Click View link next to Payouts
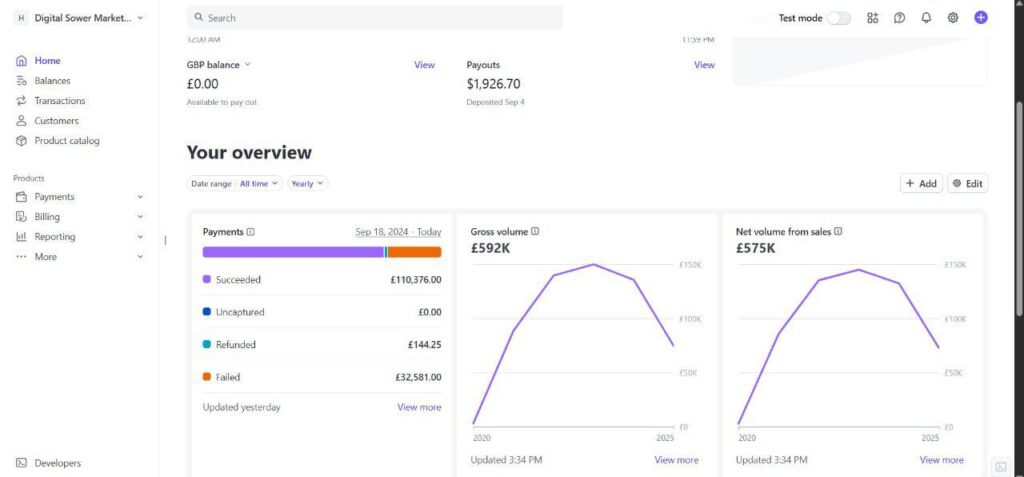This screenshot has height=477, width=1024. (704, 65)
